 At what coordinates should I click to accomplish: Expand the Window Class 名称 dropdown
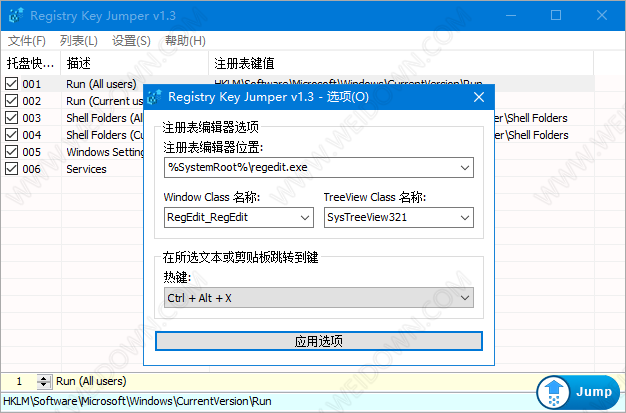pos(305,218)
